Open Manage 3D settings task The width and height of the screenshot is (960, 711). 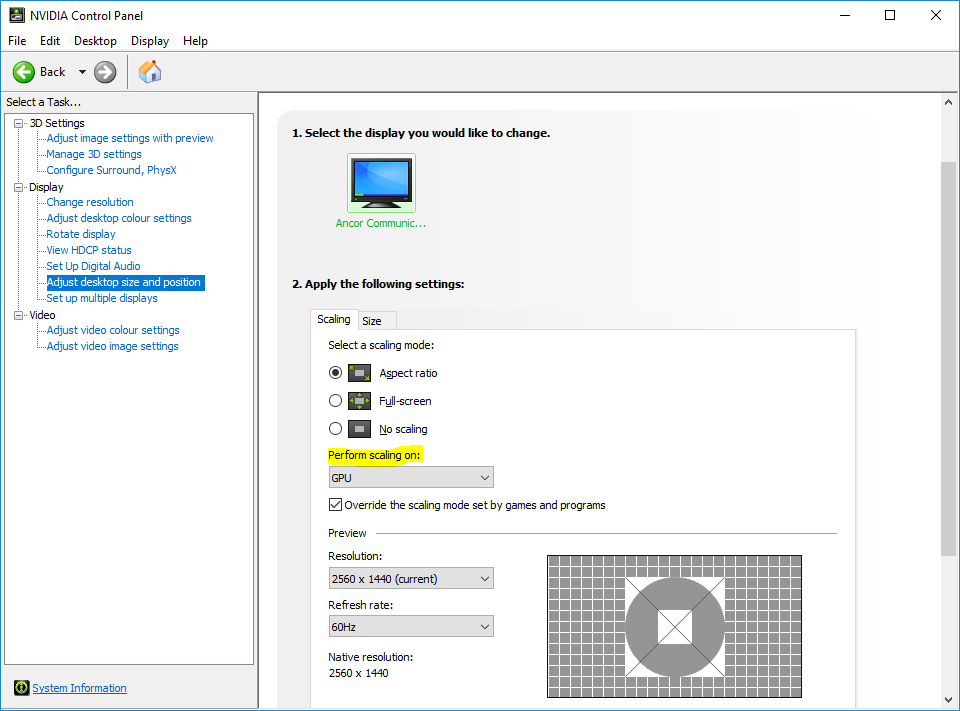point(94,154)
